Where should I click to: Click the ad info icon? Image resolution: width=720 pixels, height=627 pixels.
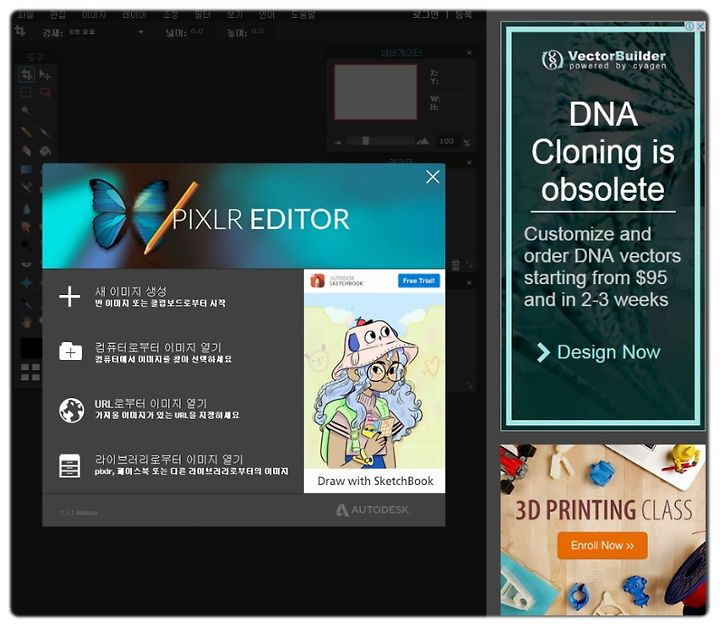pos(689,26)
